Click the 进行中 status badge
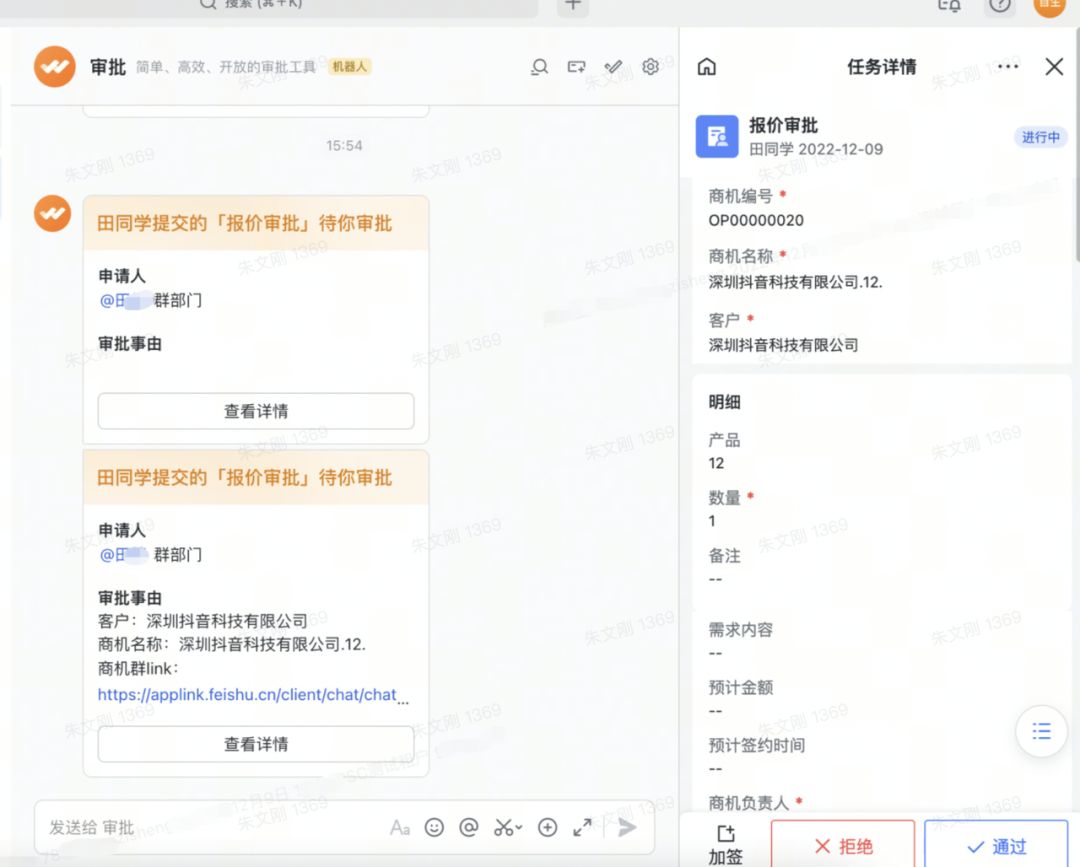This screenshot has width=1080, height=867. click(x=1041, y=137)
